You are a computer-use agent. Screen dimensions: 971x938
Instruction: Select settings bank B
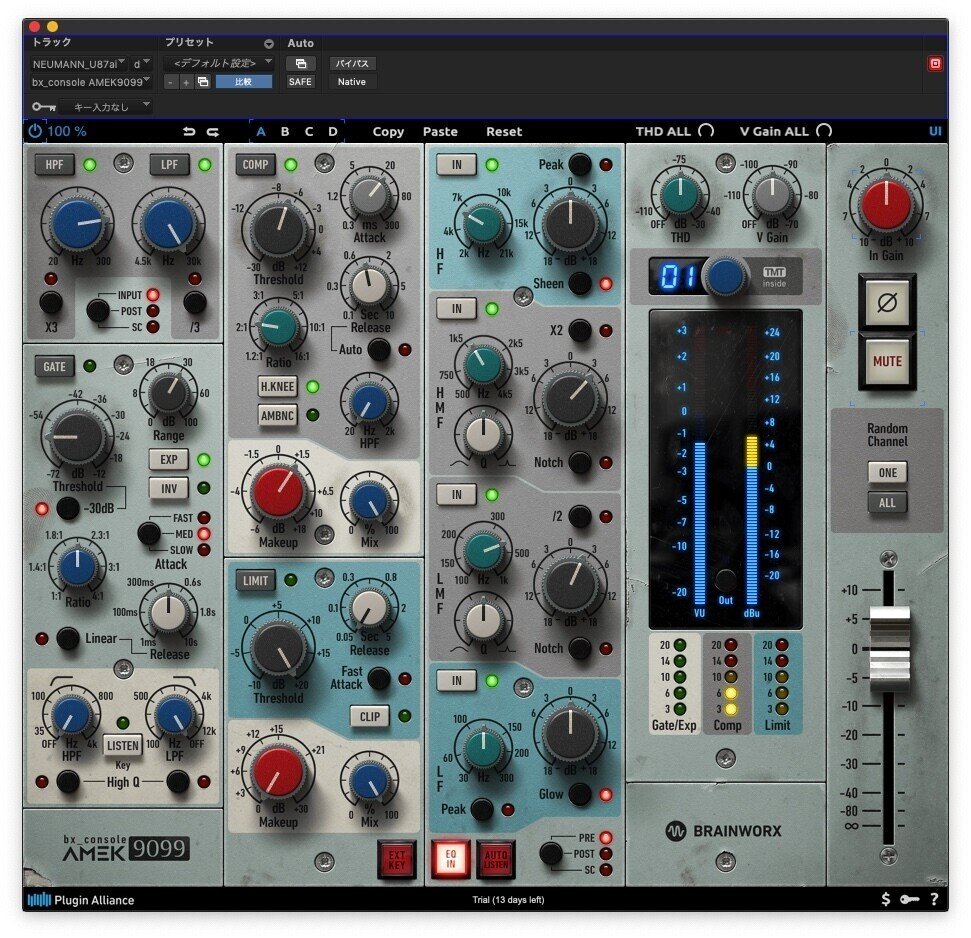point(285,131)
